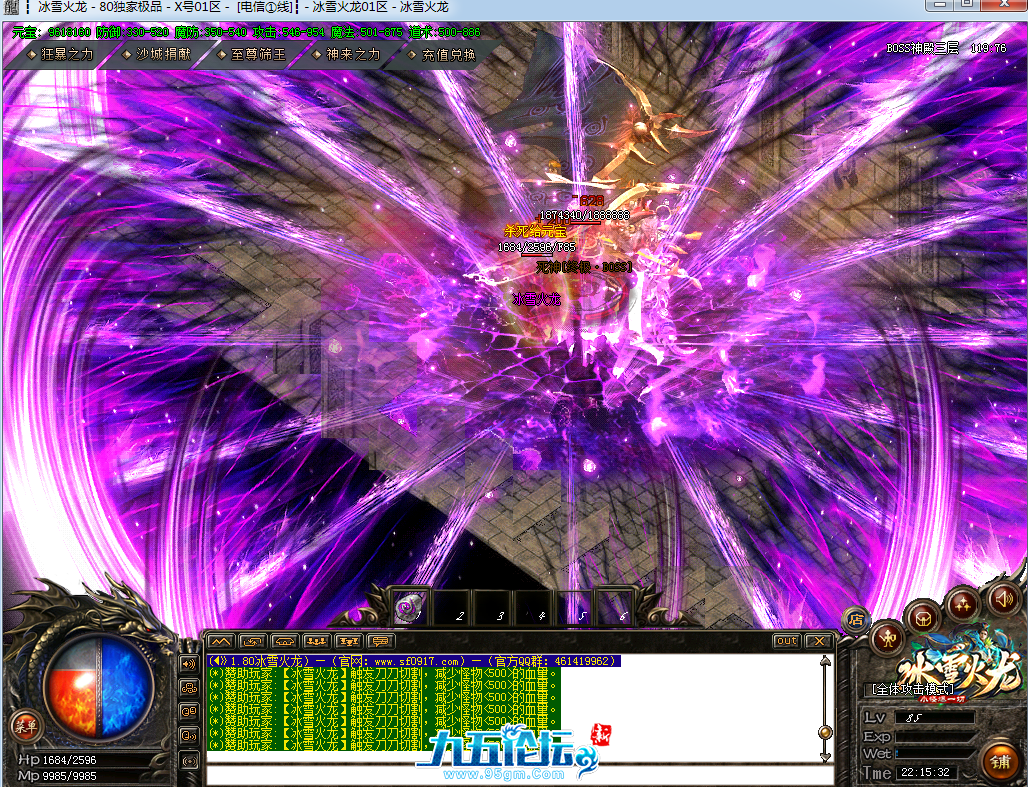Click the second chat toolbar icon with curved arrow
The width and height of the screenshot is (1028, 787).
pyautogui.click(x=252, y=641)
